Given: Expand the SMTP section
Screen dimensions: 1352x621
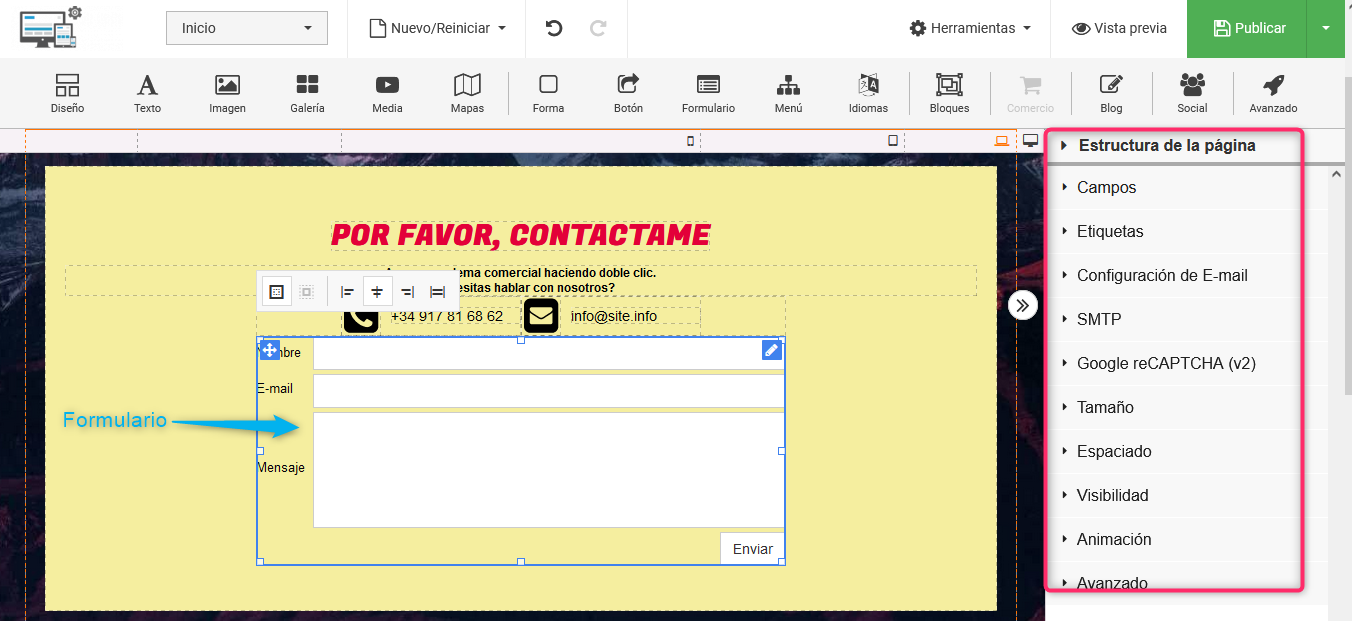Looking at the screenshot, I should pyautogui.click(x=1098, y=319).
